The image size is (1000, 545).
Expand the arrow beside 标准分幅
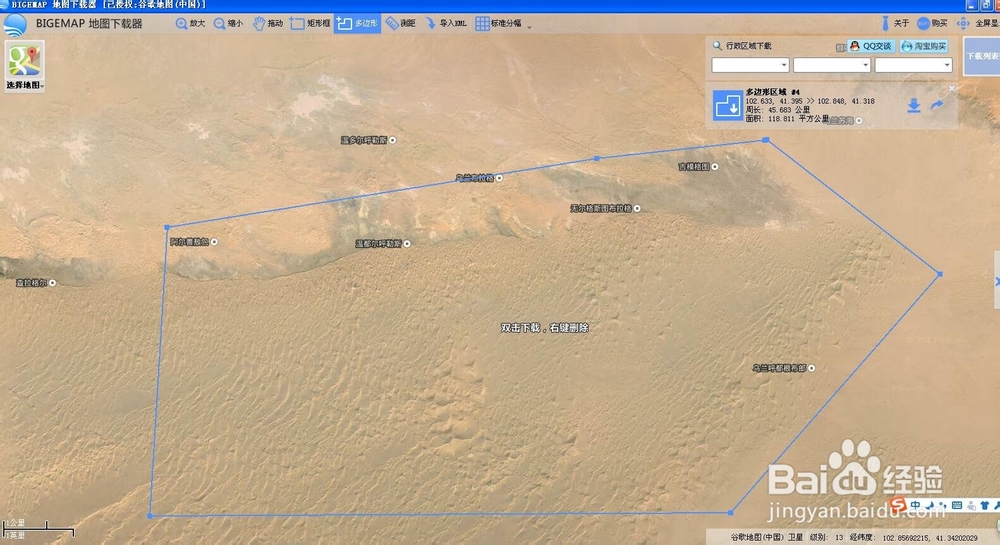[529, 26]
